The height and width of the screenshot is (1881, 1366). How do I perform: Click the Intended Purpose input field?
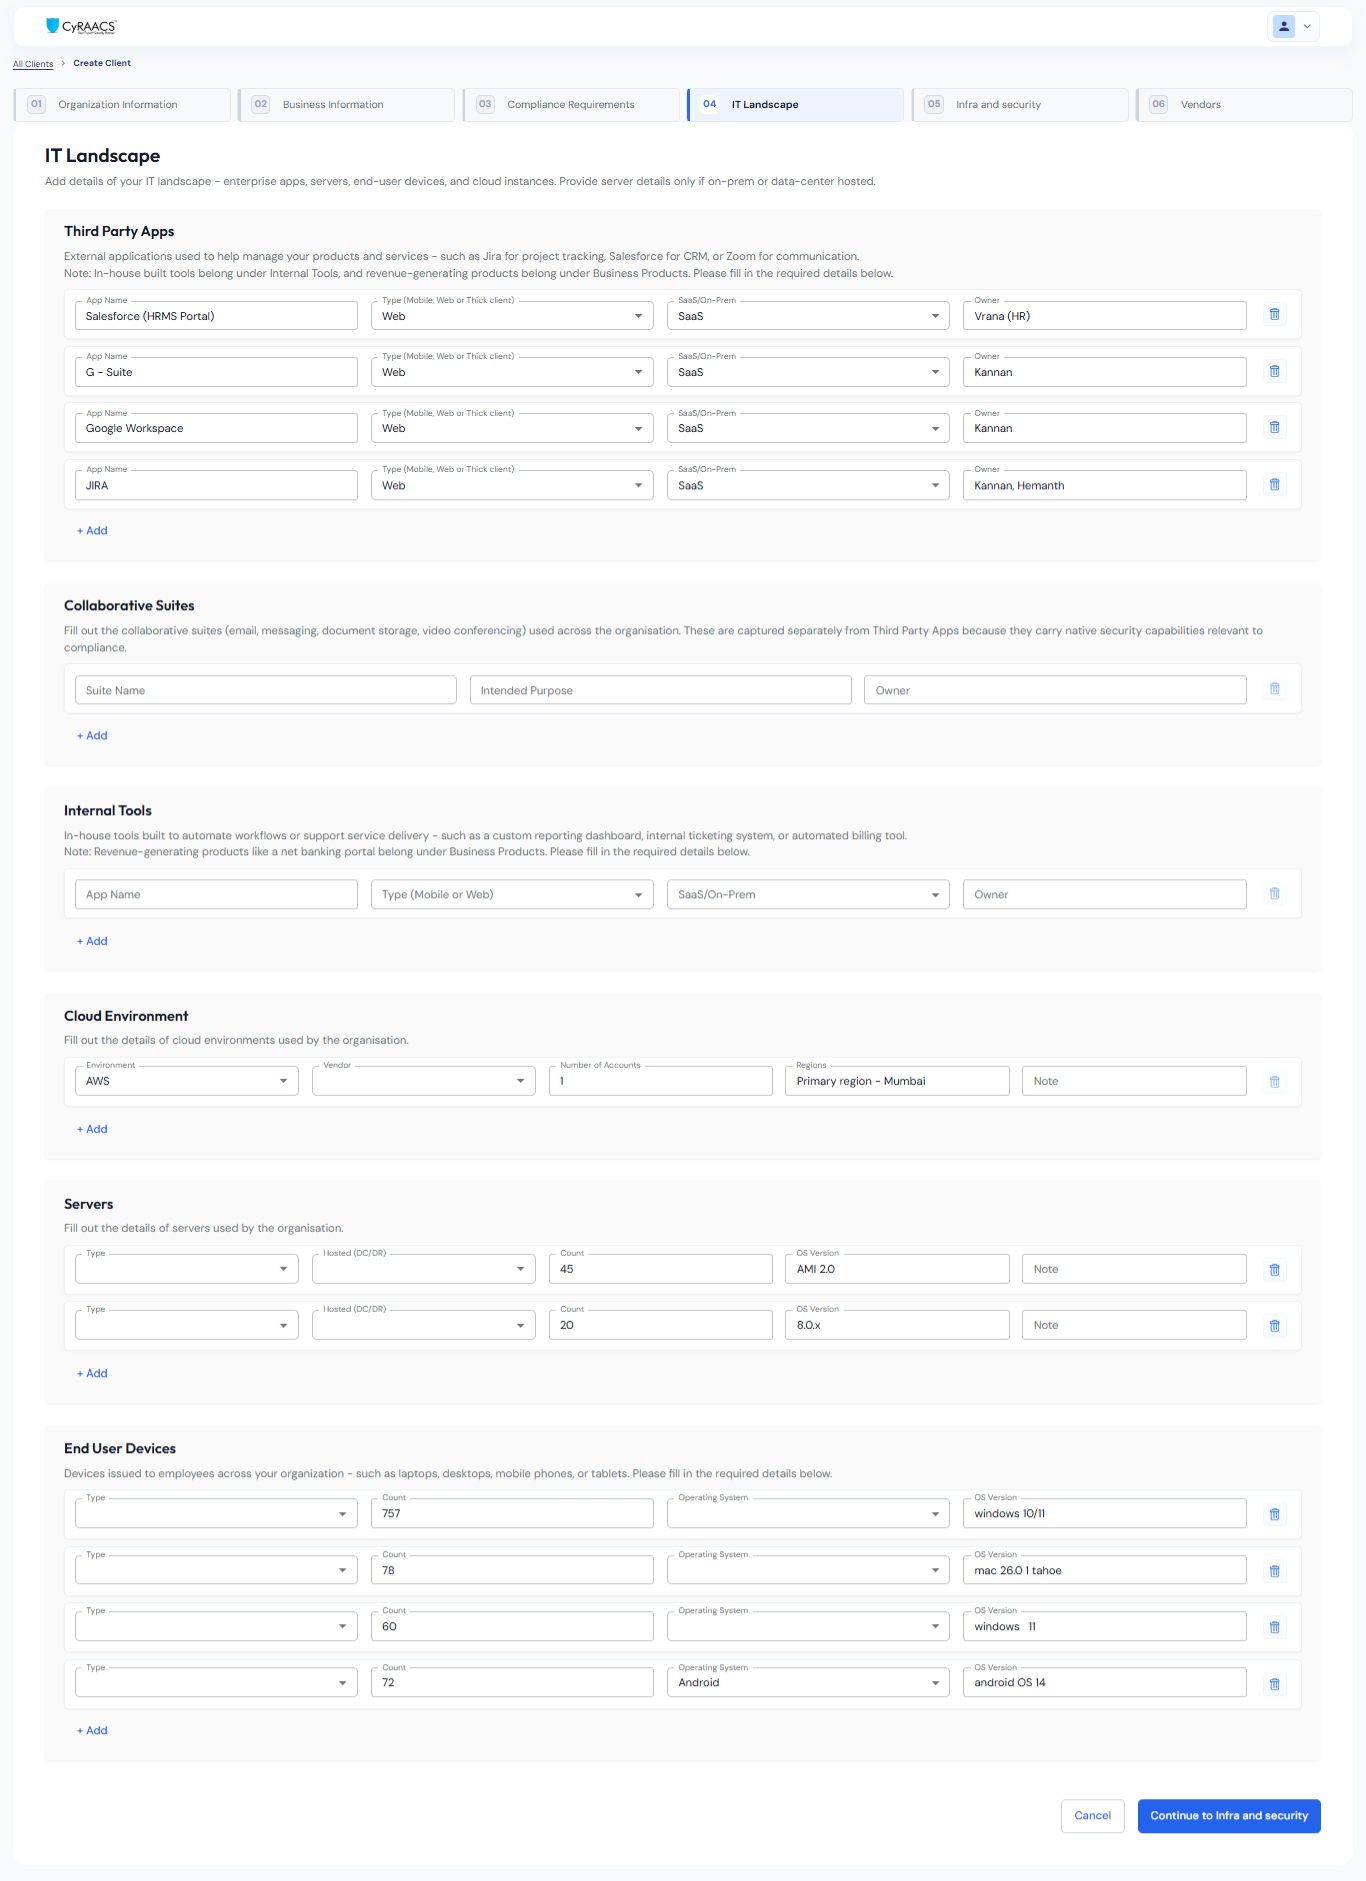point(660,690)
